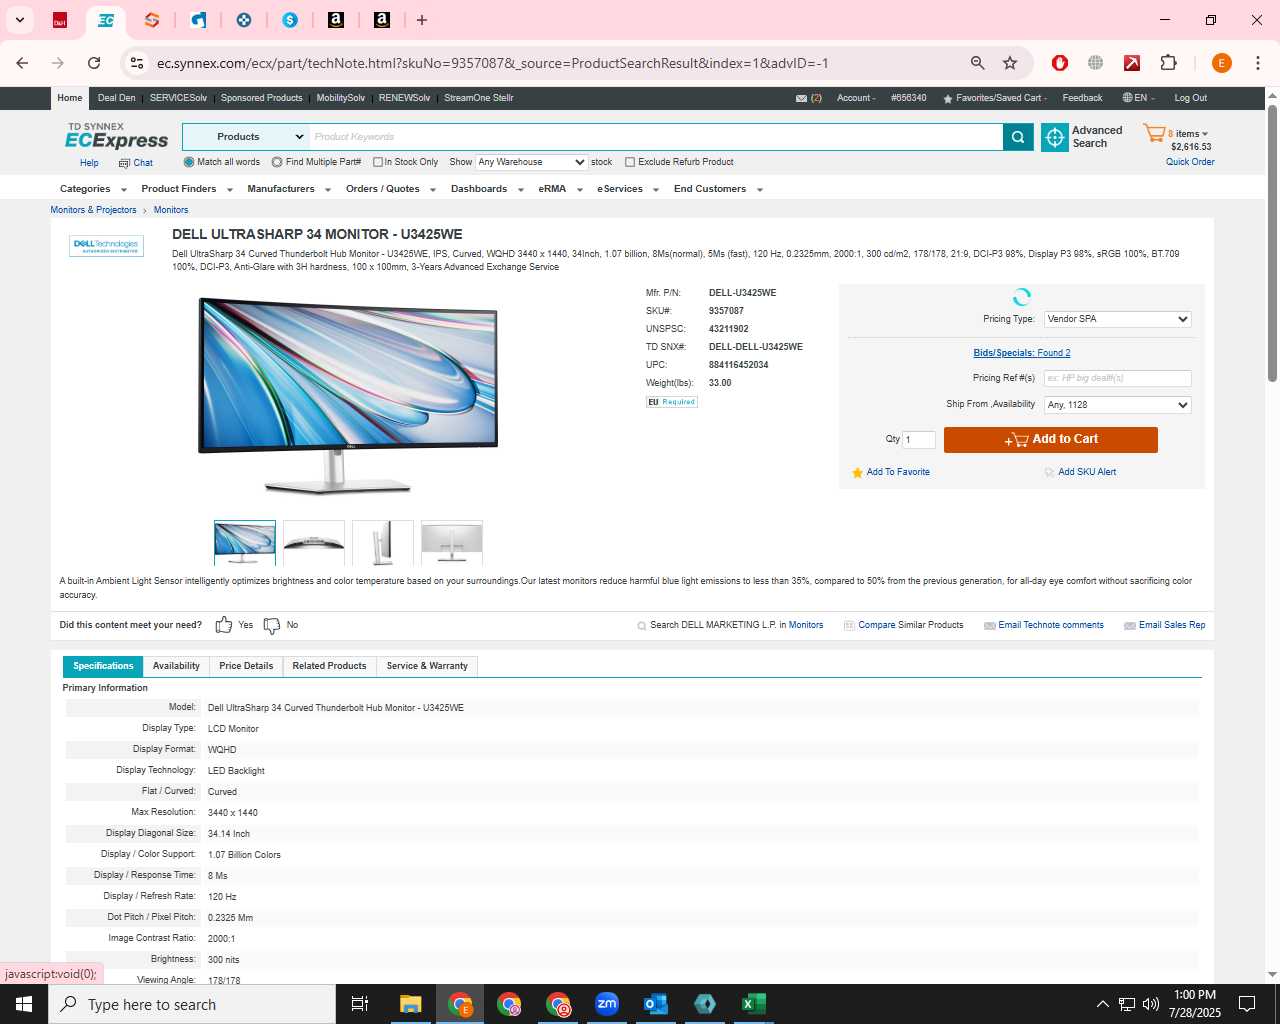Click the Pricing Ref # input field

[1117, 378]
